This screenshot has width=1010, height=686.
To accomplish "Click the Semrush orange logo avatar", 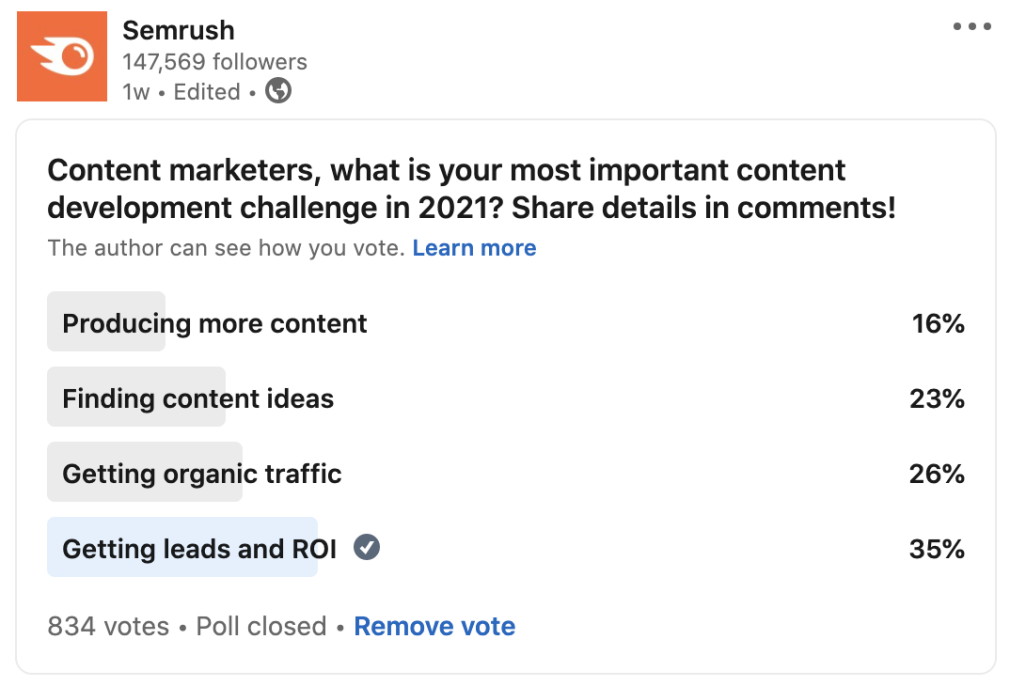I will pos(62,56).
